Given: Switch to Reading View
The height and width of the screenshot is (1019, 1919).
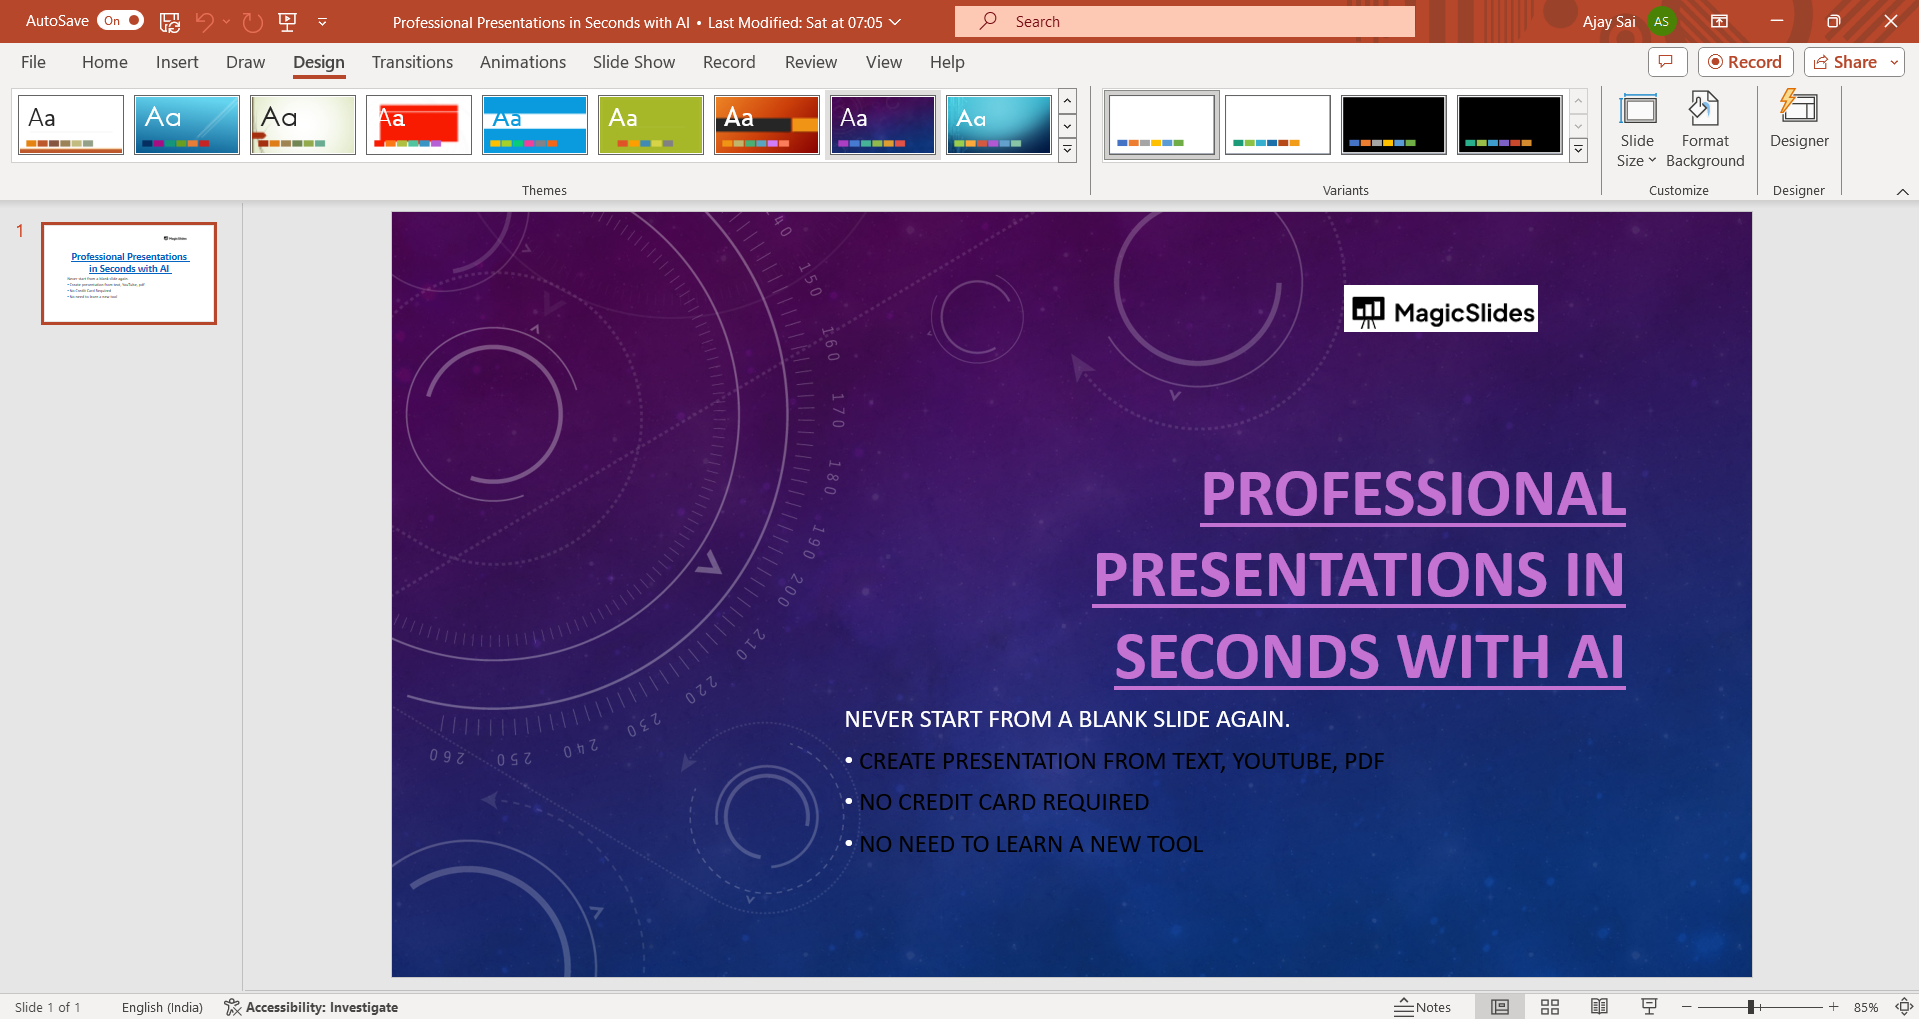Looking at the screenshot, I should (1599, 1007).
